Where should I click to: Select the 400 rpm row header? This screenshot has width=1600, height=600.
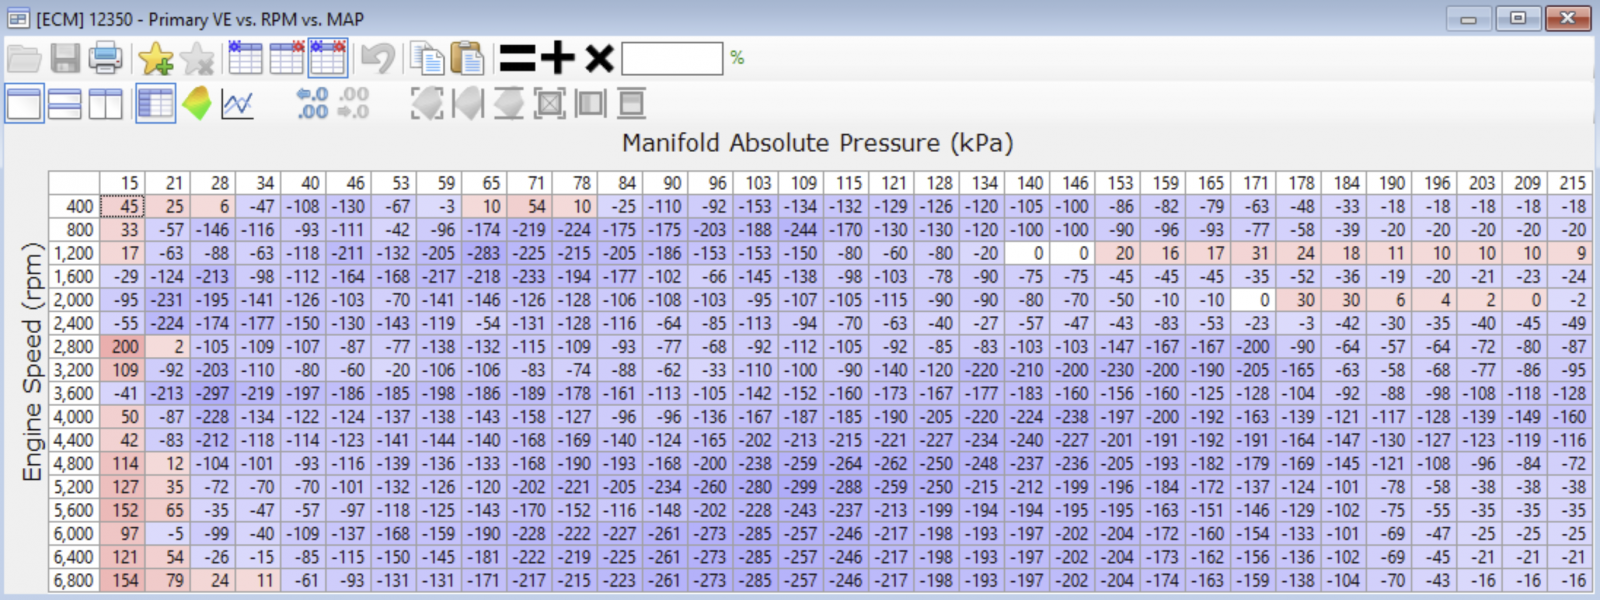(74, 206)
